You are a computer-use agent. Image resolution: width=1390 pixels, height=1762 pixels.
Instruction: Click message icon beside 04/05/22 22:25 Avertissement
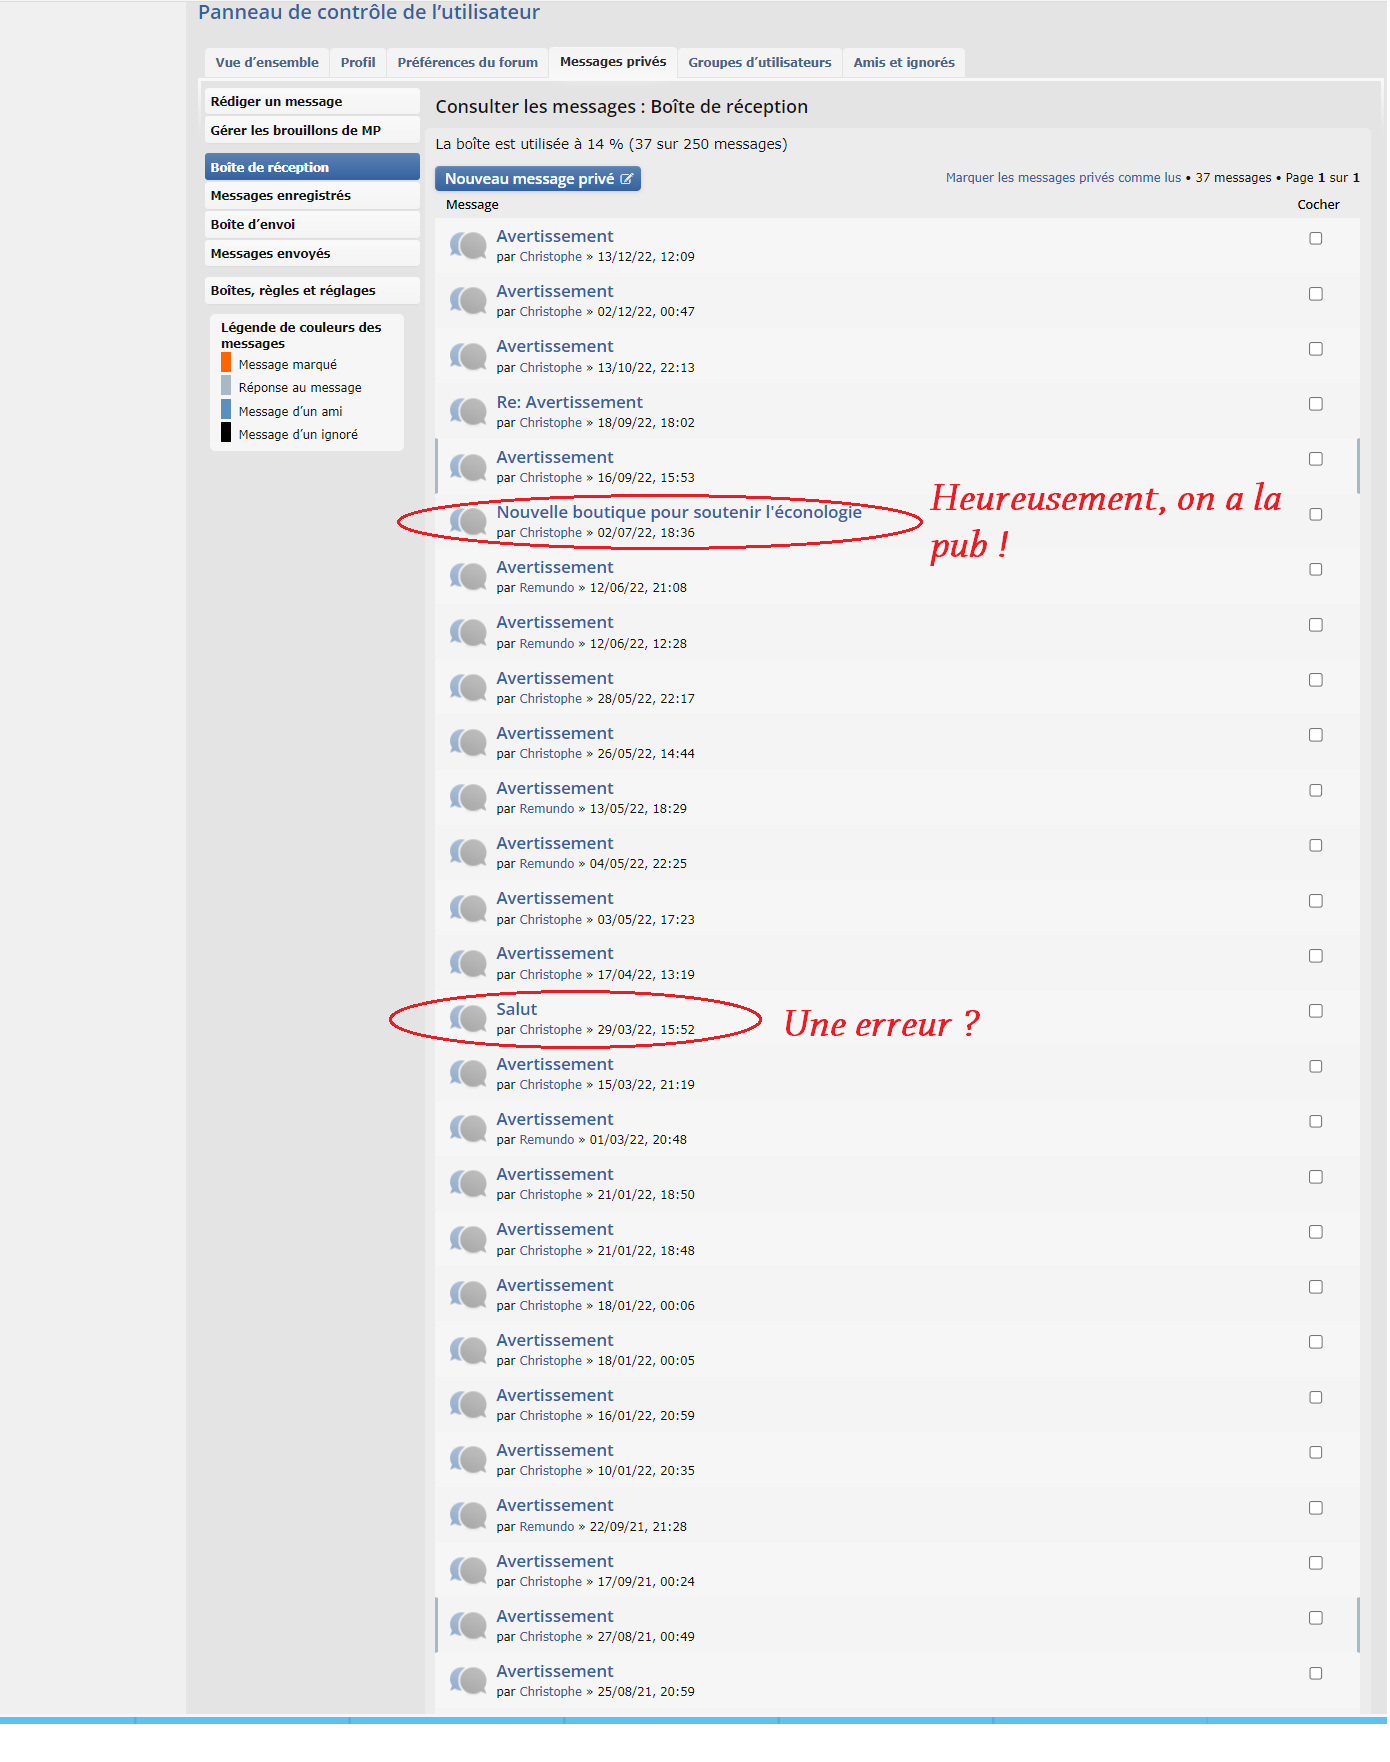tap(468, 852)
